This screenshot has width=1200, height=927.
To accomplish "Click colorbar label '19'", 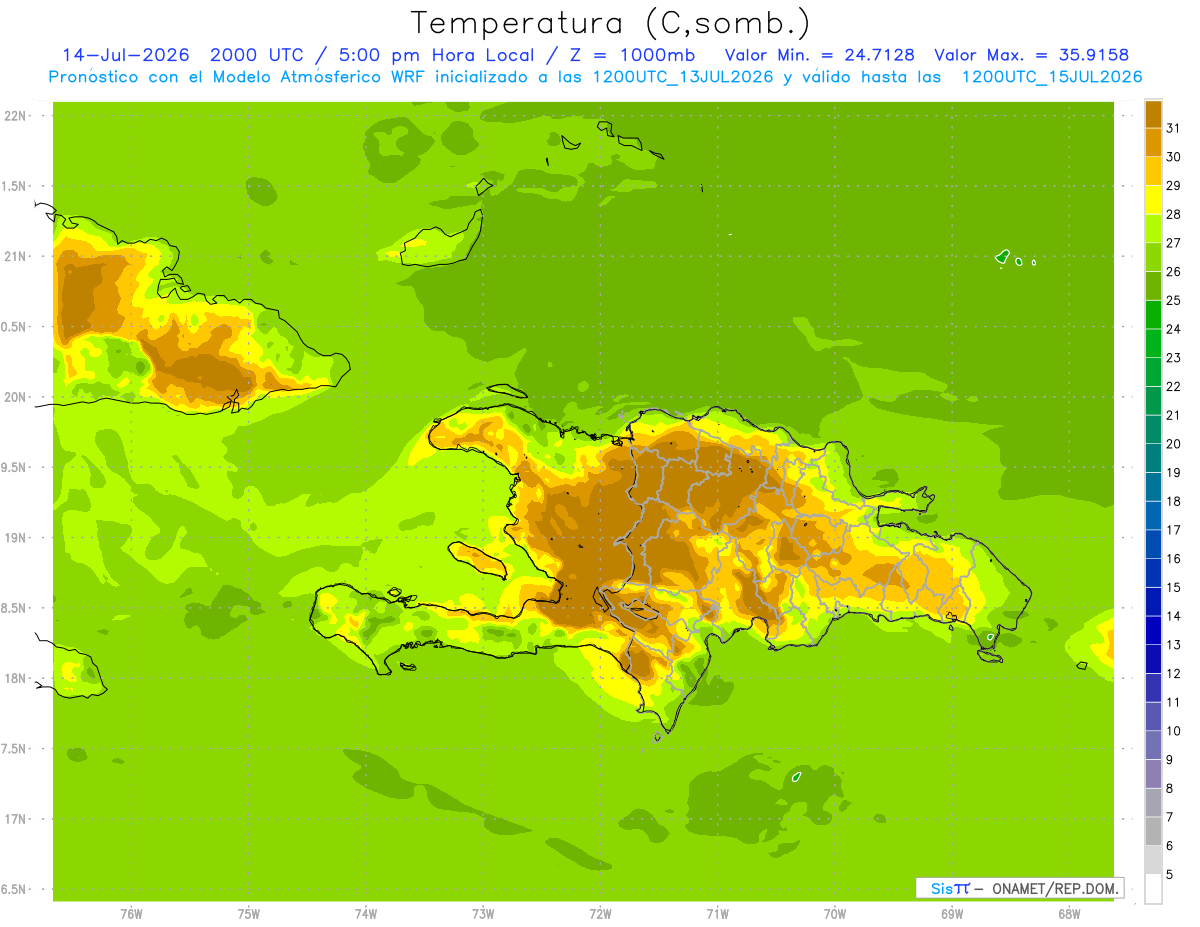I will (x=1173, y=472).
